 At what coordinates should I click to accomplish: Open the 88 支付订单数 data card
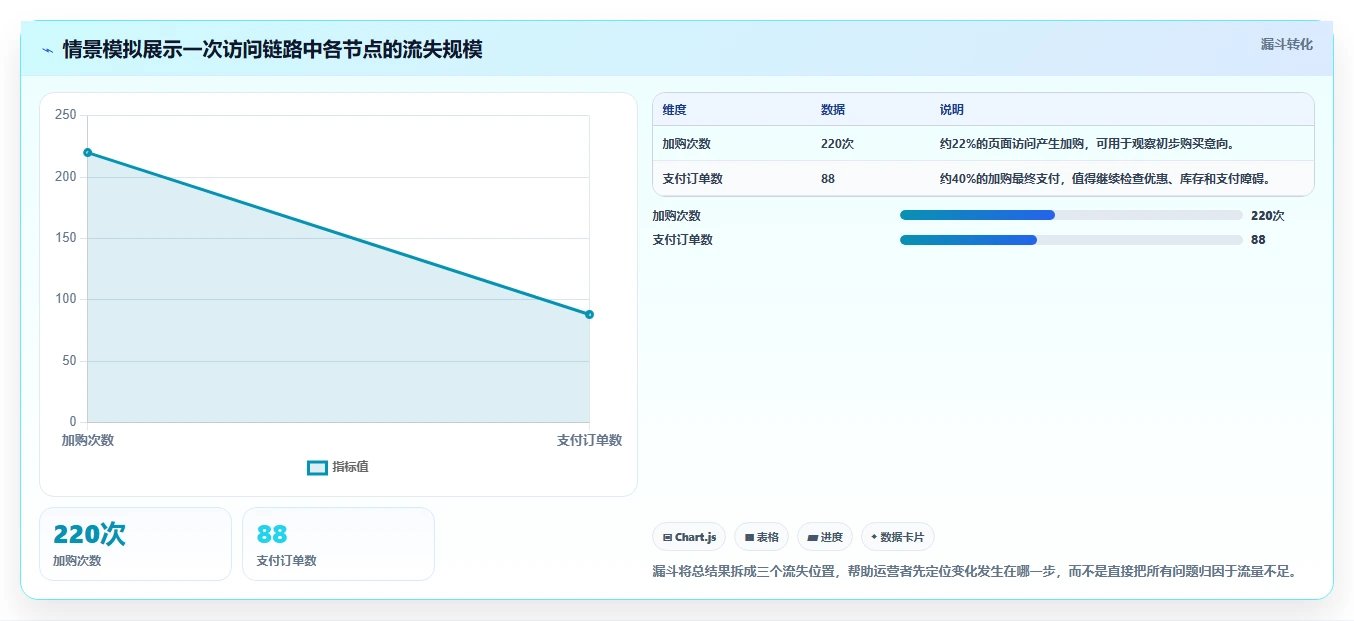[x=338, y=544]
